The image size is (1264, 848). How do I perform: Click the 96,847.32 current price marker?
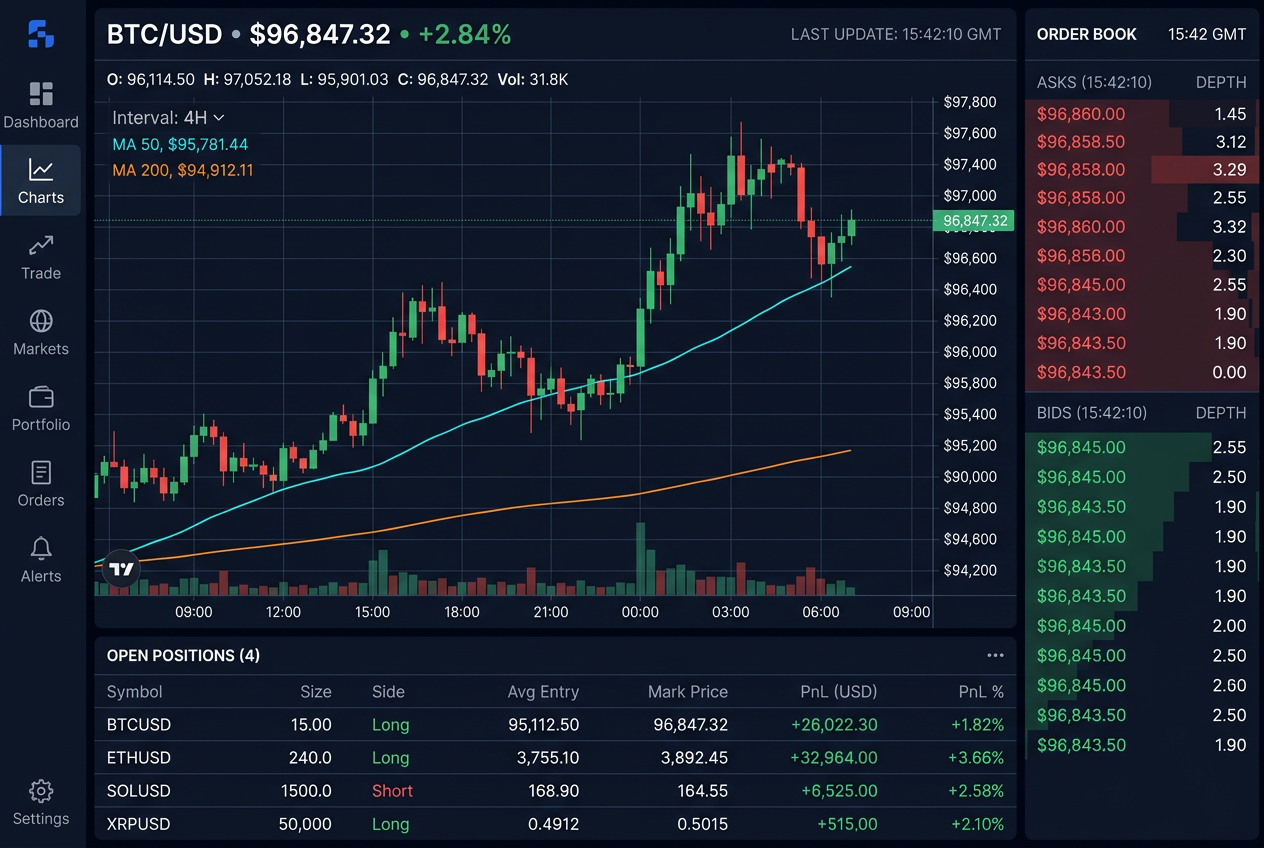[x=974, y=221]
